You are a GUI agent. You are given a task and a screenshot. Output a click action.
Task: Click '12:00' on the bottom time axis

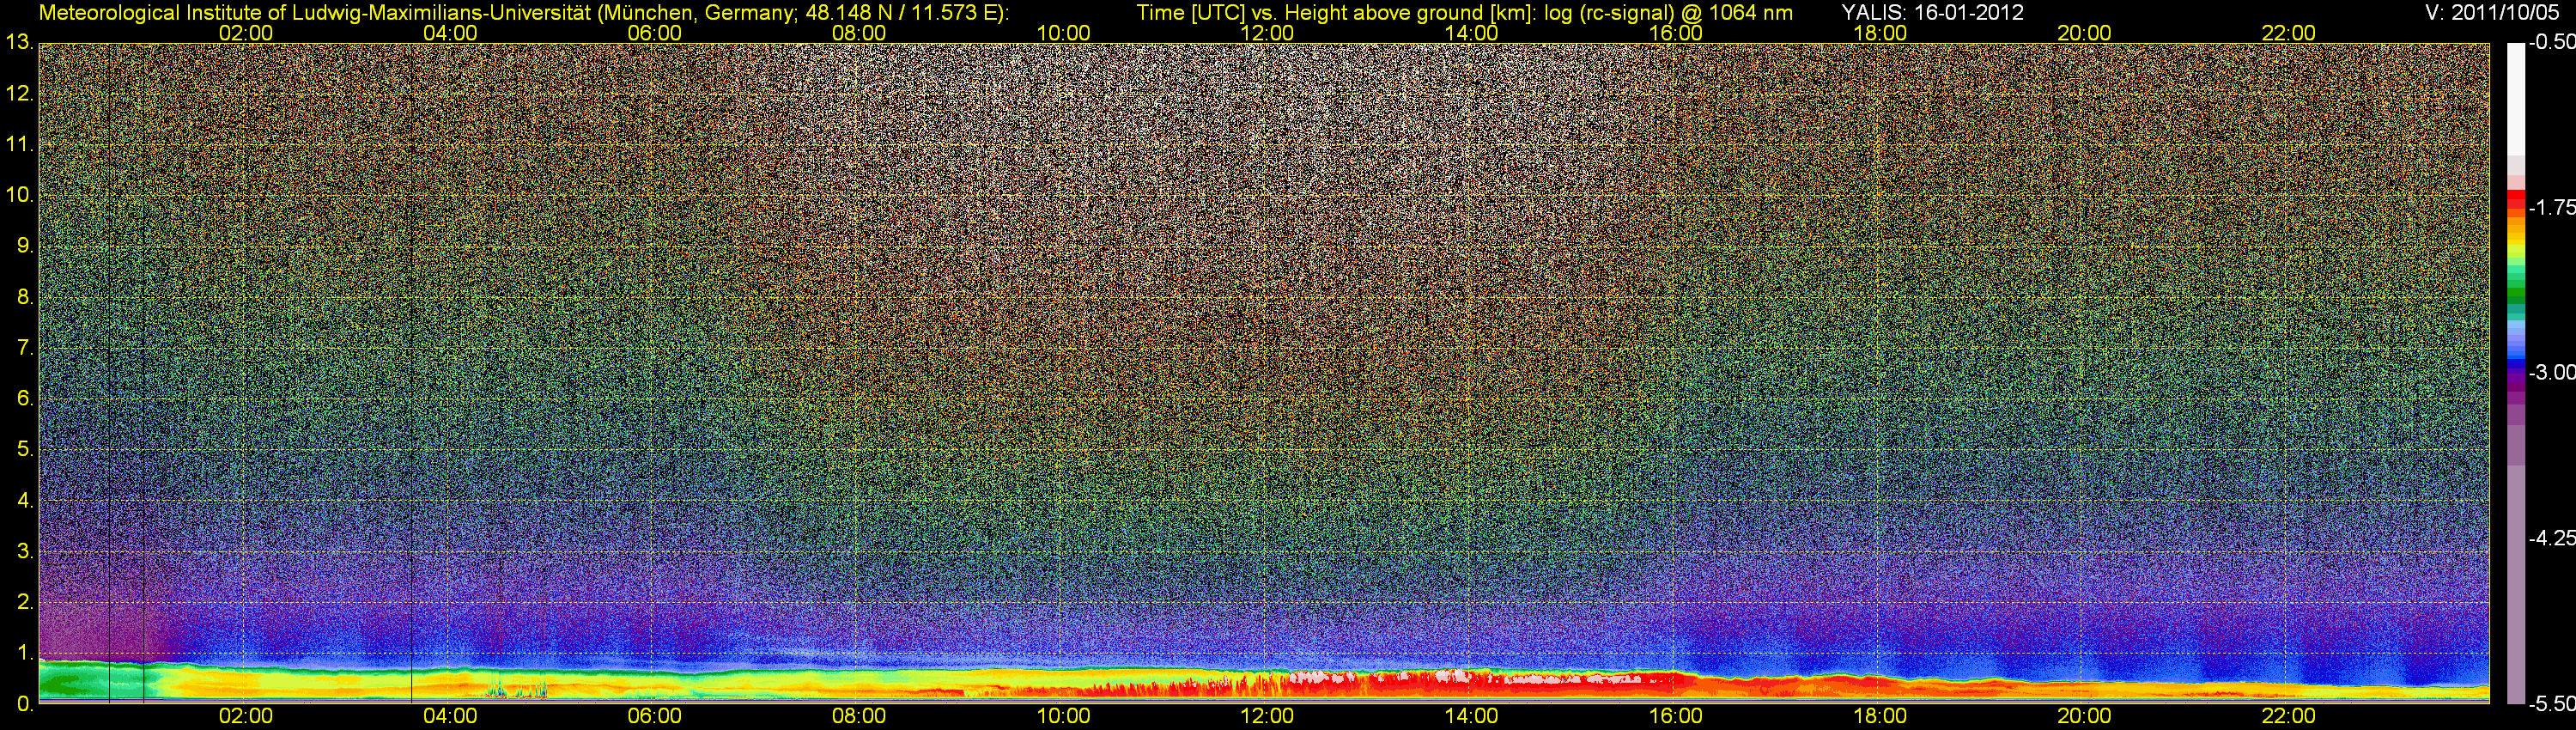click(x=1267, y=716)
